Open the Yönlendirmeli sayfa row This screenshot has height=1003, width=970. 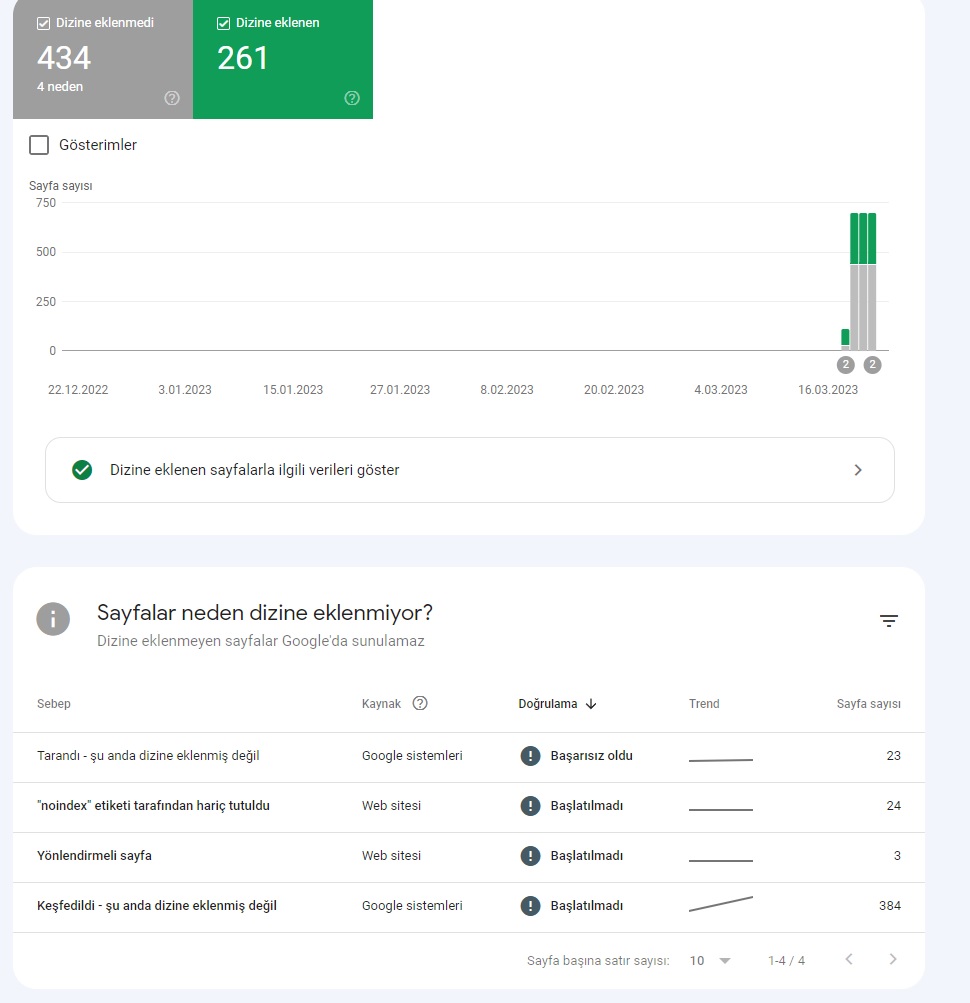pyautogui.click(x=469, y=857)
